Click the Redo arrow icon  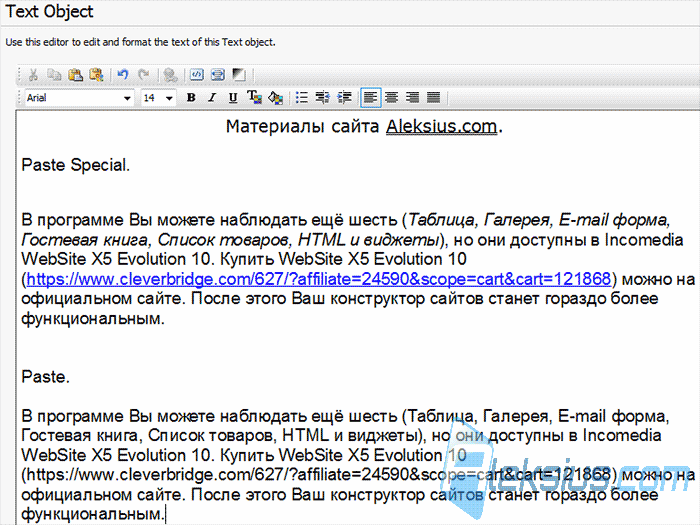point(144,75)
